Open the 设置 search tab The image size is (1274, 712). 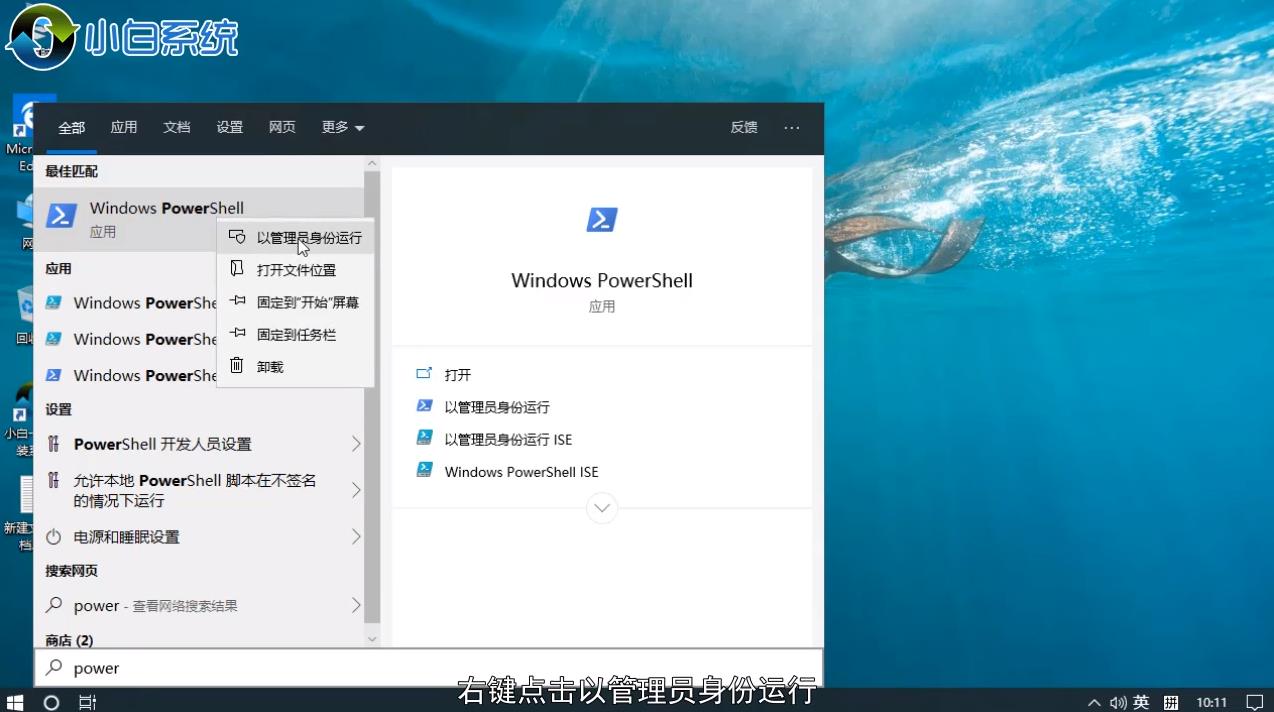point(230,127)
